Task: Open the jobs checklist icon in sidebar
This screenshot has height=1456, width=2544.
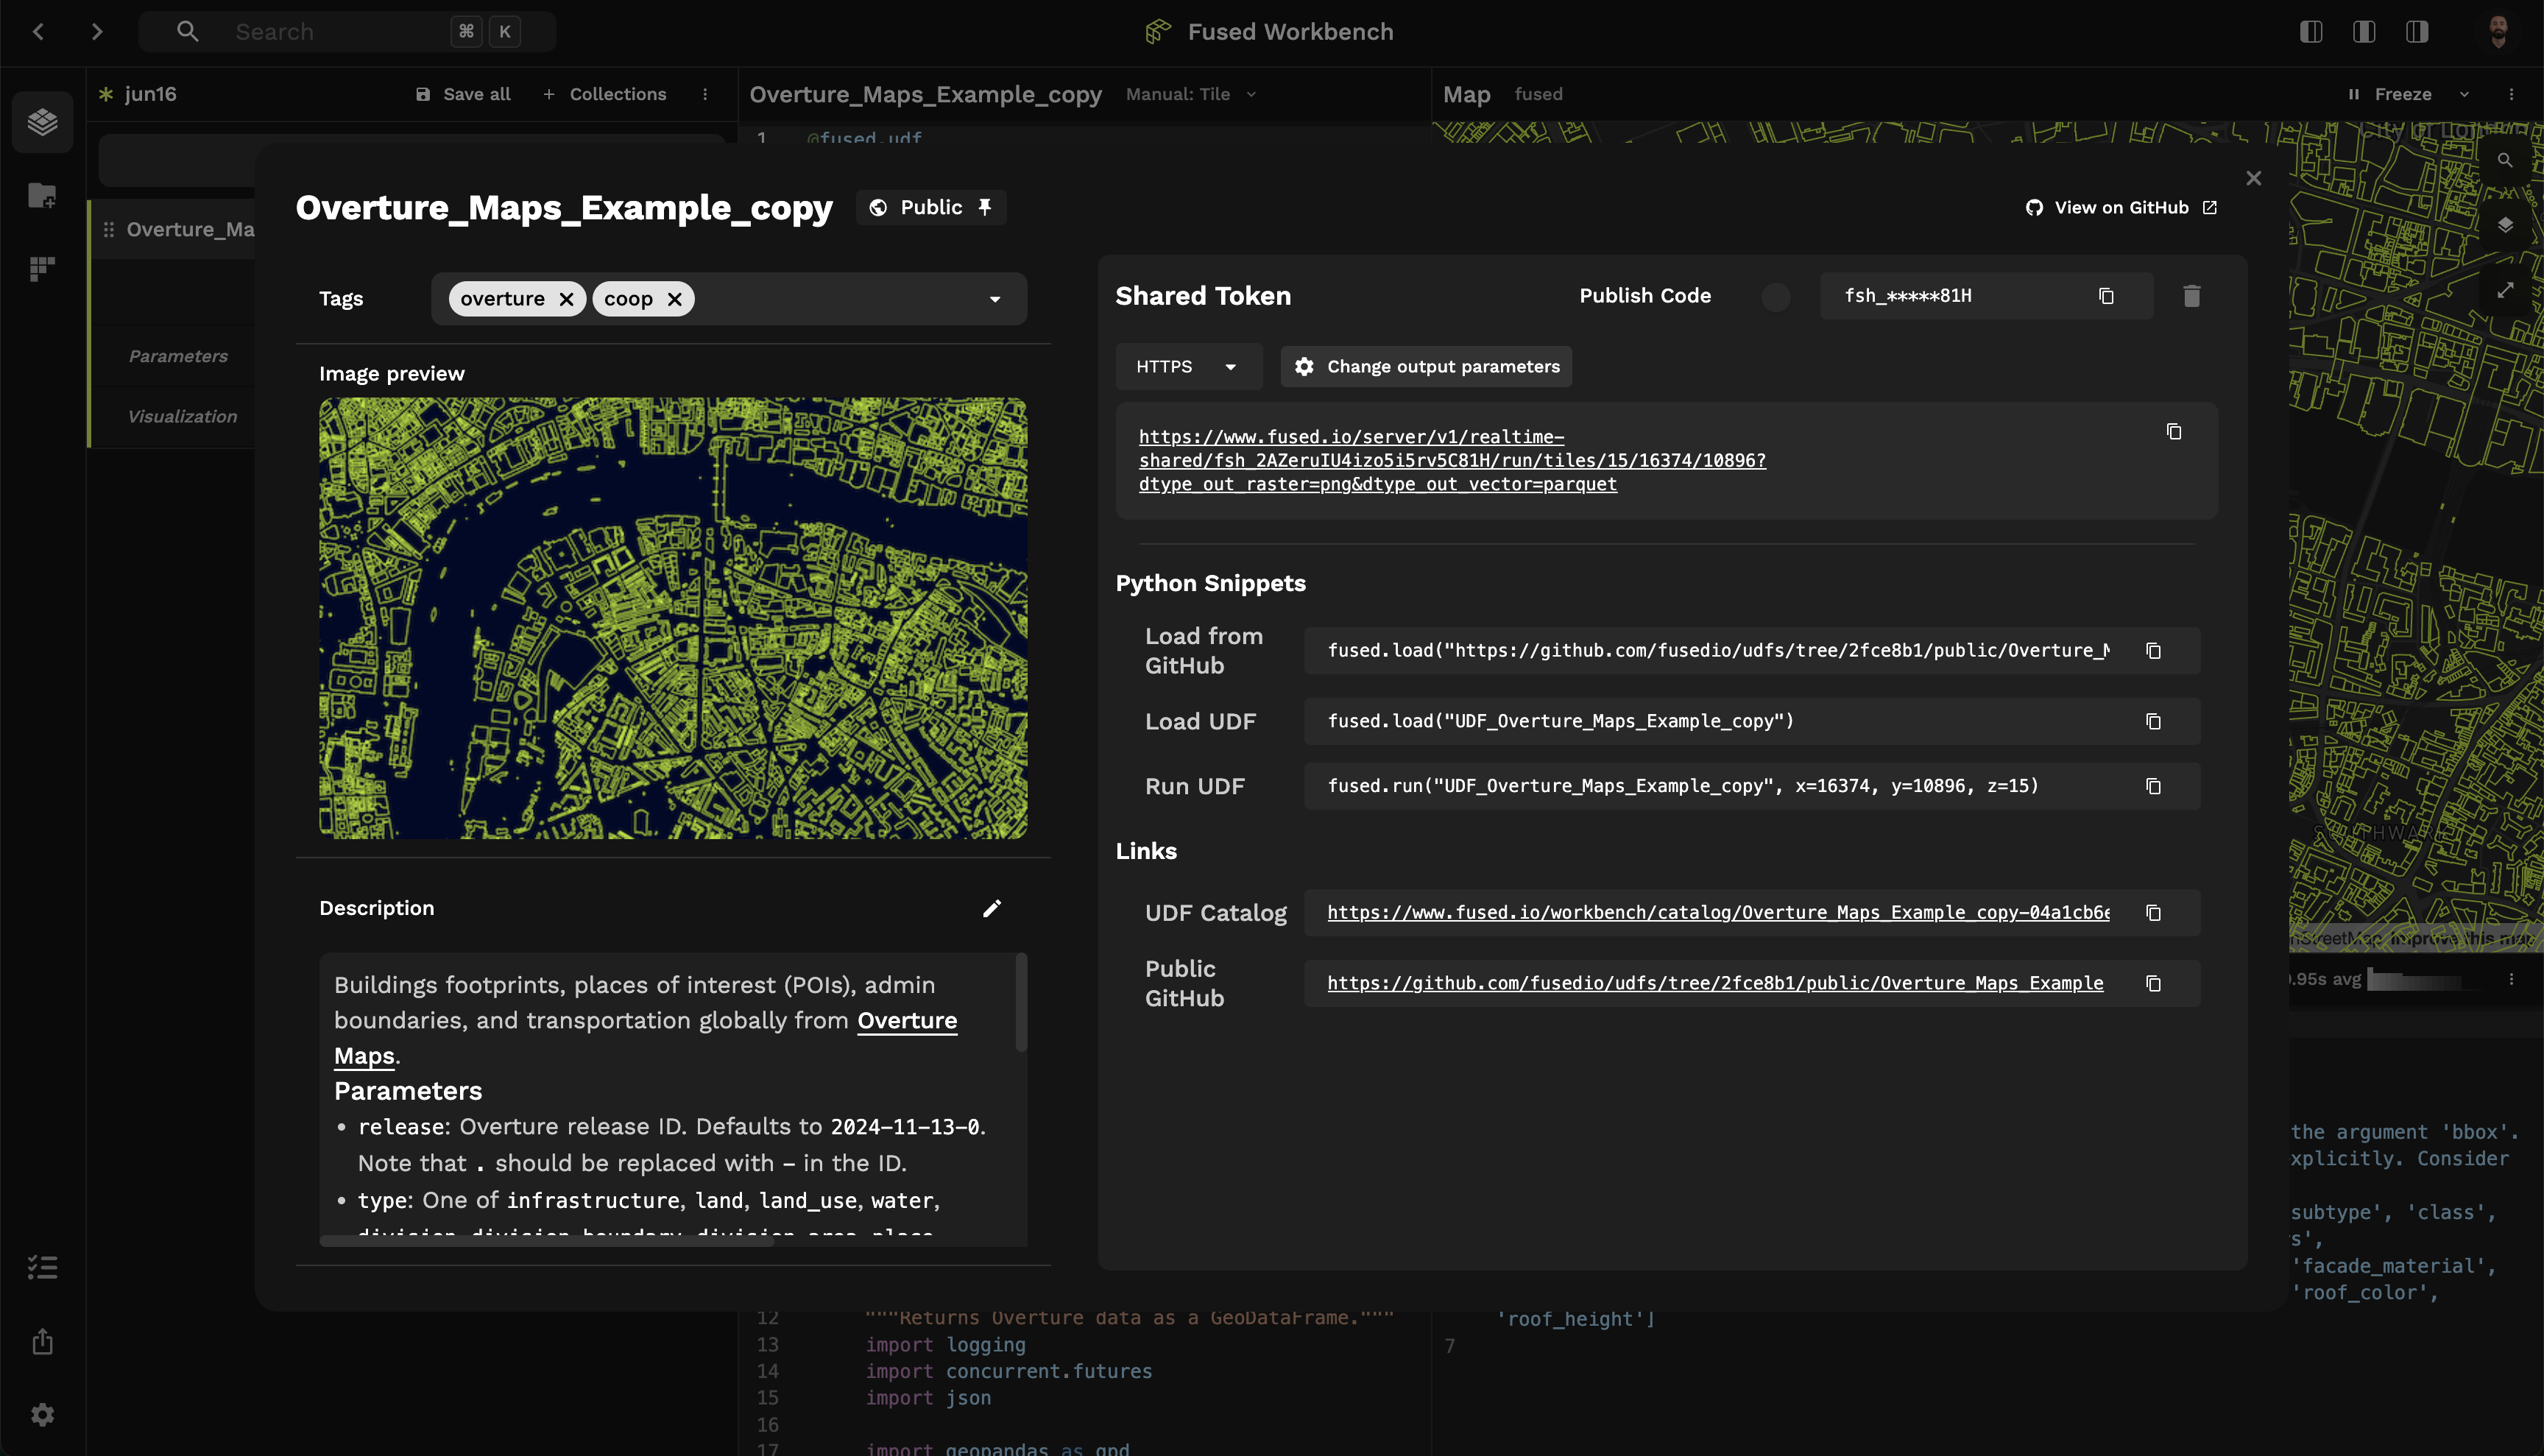Action: point(42,1268)
